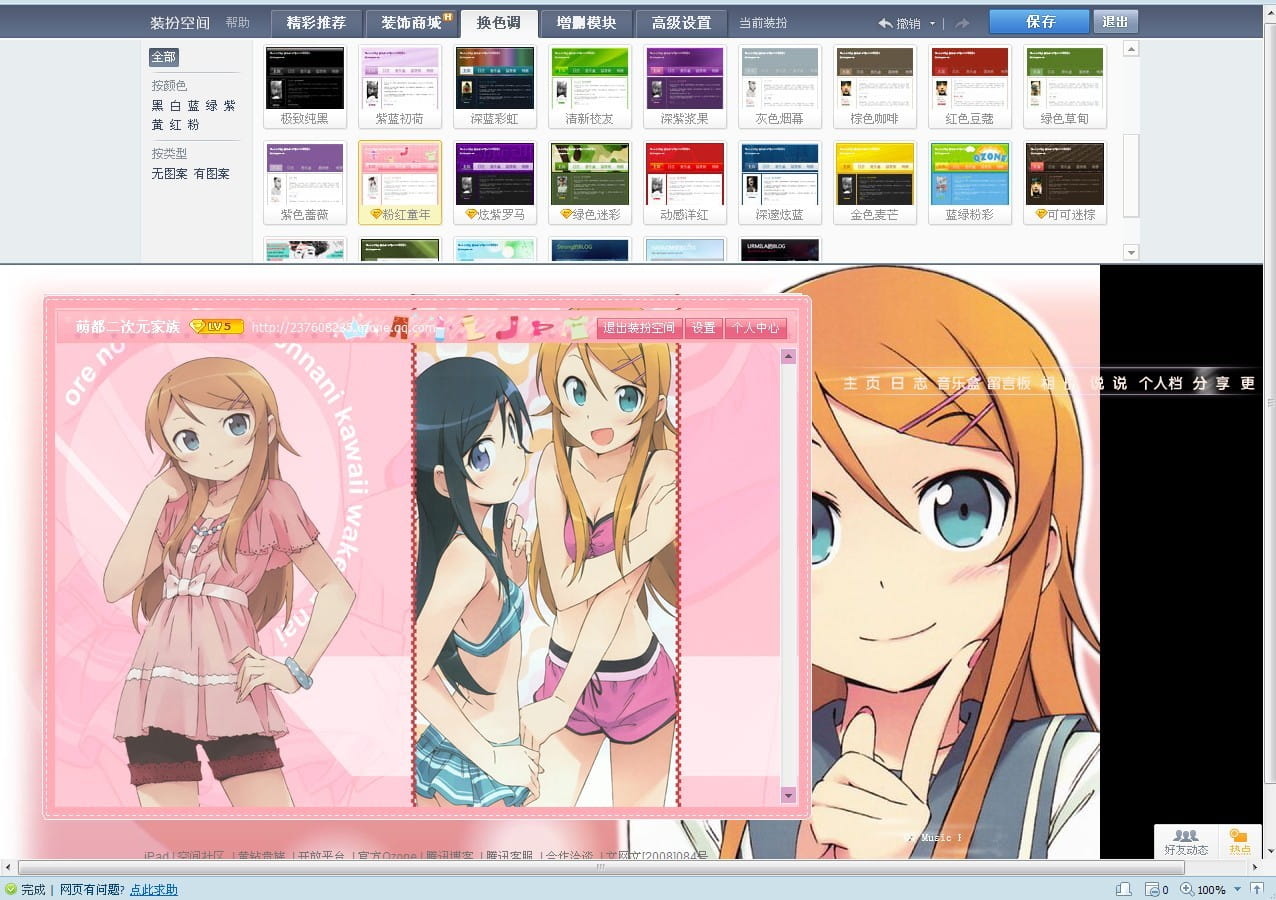Screen dimensions: 1276x900
Task: Apply the 灰色烟幕 theme thumbnail
Action: coord(780,87)
